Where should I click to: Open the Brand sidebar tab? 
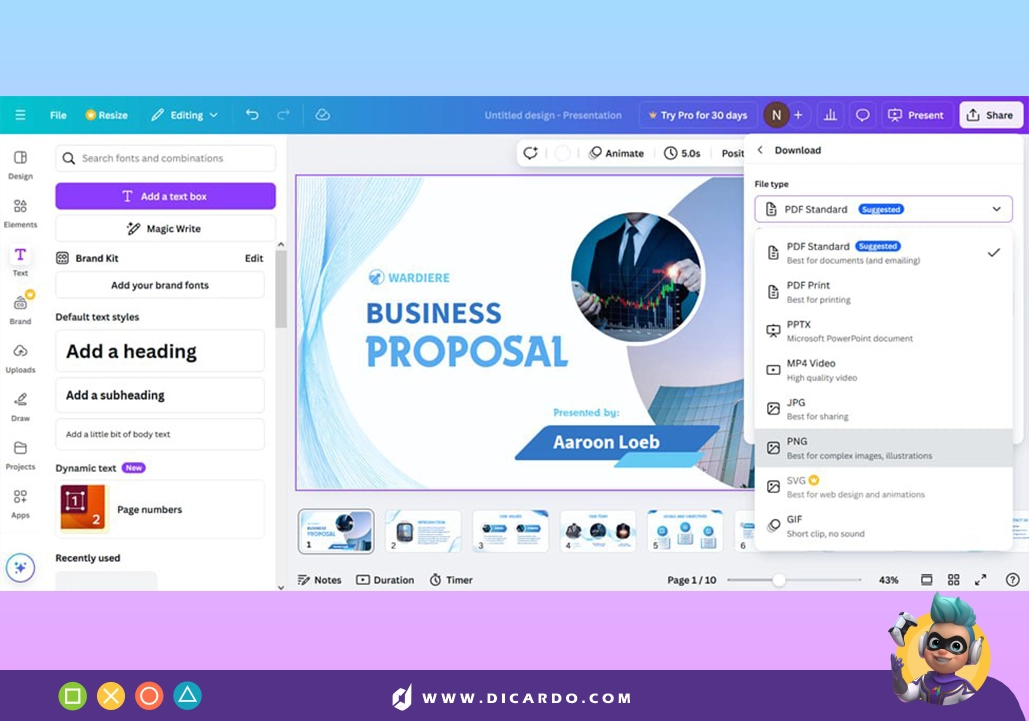tap(20, 310)
